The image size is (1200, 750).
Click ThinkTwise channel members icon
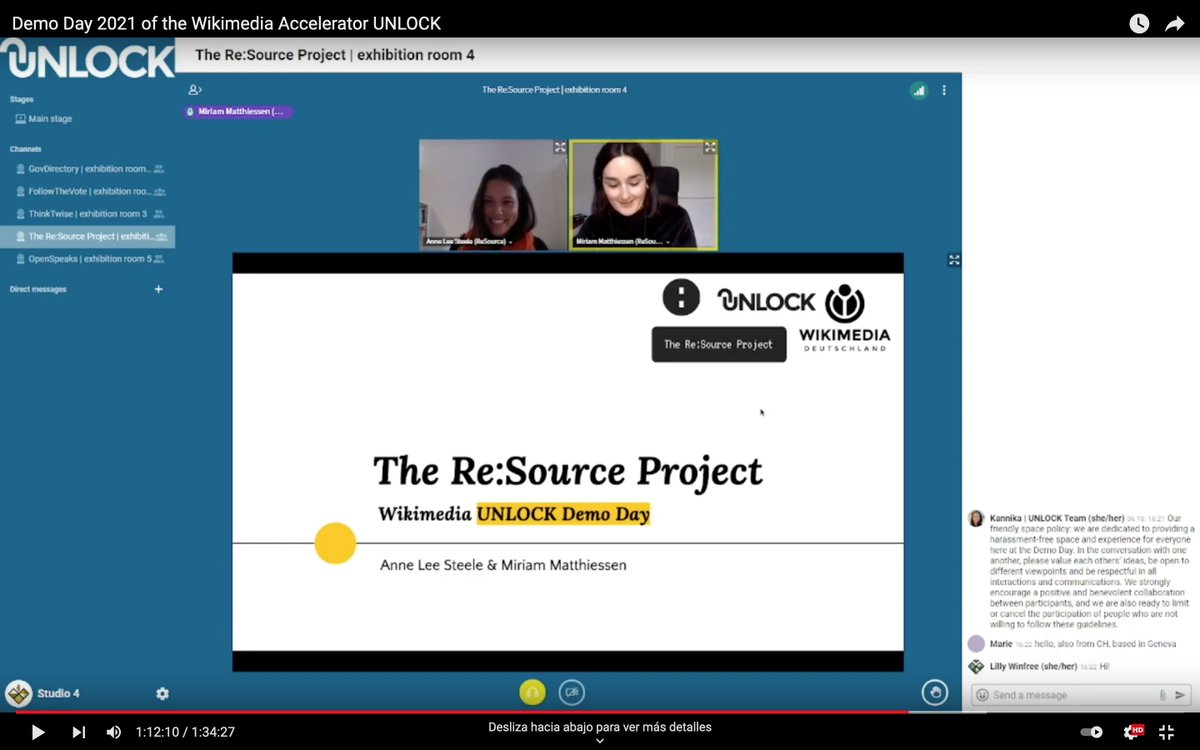159,214
